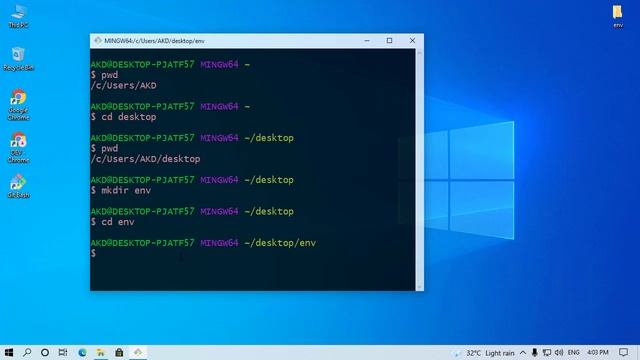Image resolution: width=640 pixels, height=360 pixels.
Task: Click the command '$ mkdir env'
Action: 121,190
